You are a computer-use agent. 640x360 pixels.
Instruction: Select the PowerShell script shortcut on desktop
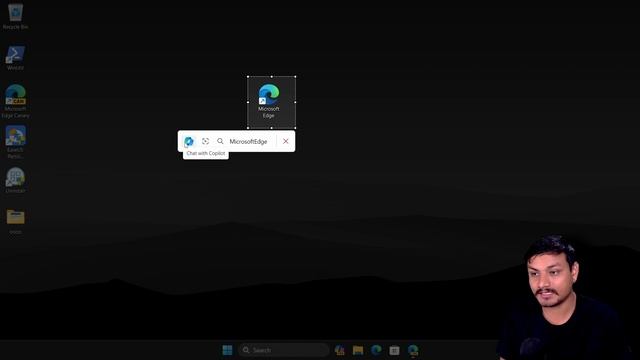point(16,58)
